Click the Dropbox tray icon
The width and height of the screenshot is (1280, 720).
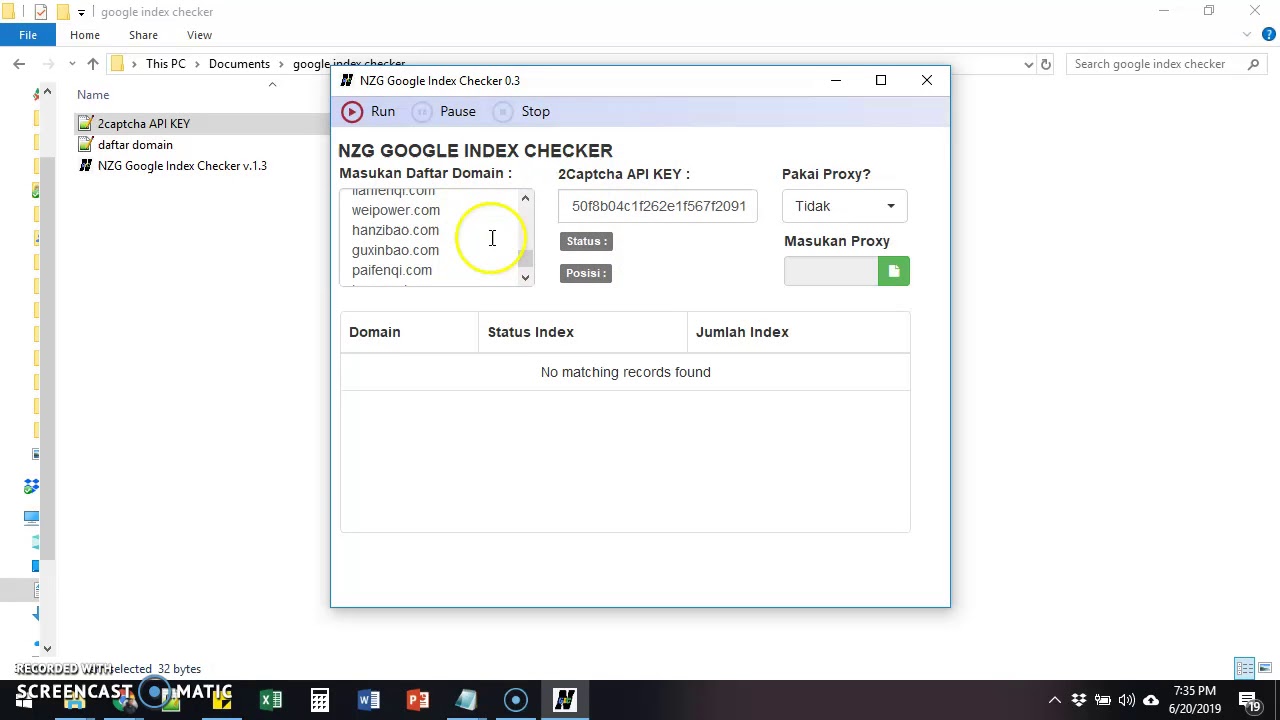click(1079, 700)
